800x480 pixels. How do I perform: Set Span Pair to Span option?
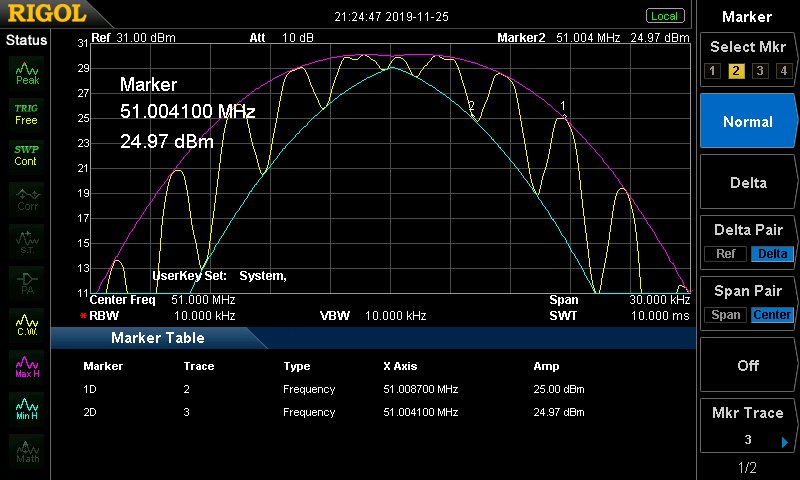pos(726,315)
